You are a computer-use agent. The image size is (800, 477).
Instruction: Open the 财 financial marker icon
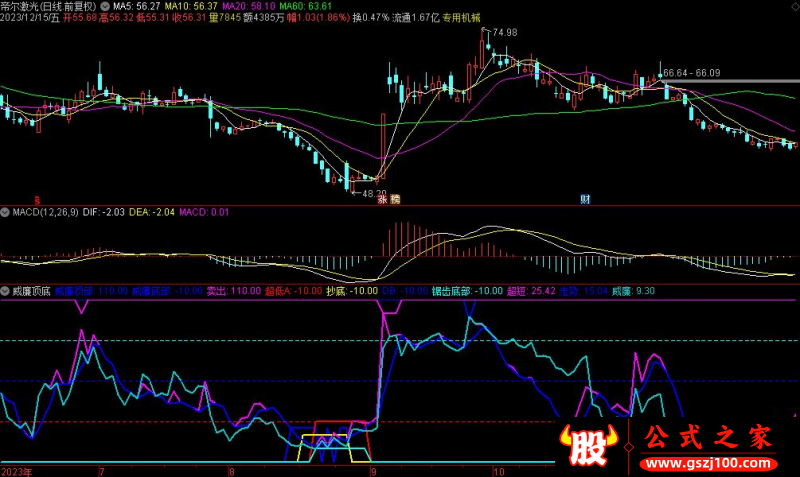tap(585, 199)
